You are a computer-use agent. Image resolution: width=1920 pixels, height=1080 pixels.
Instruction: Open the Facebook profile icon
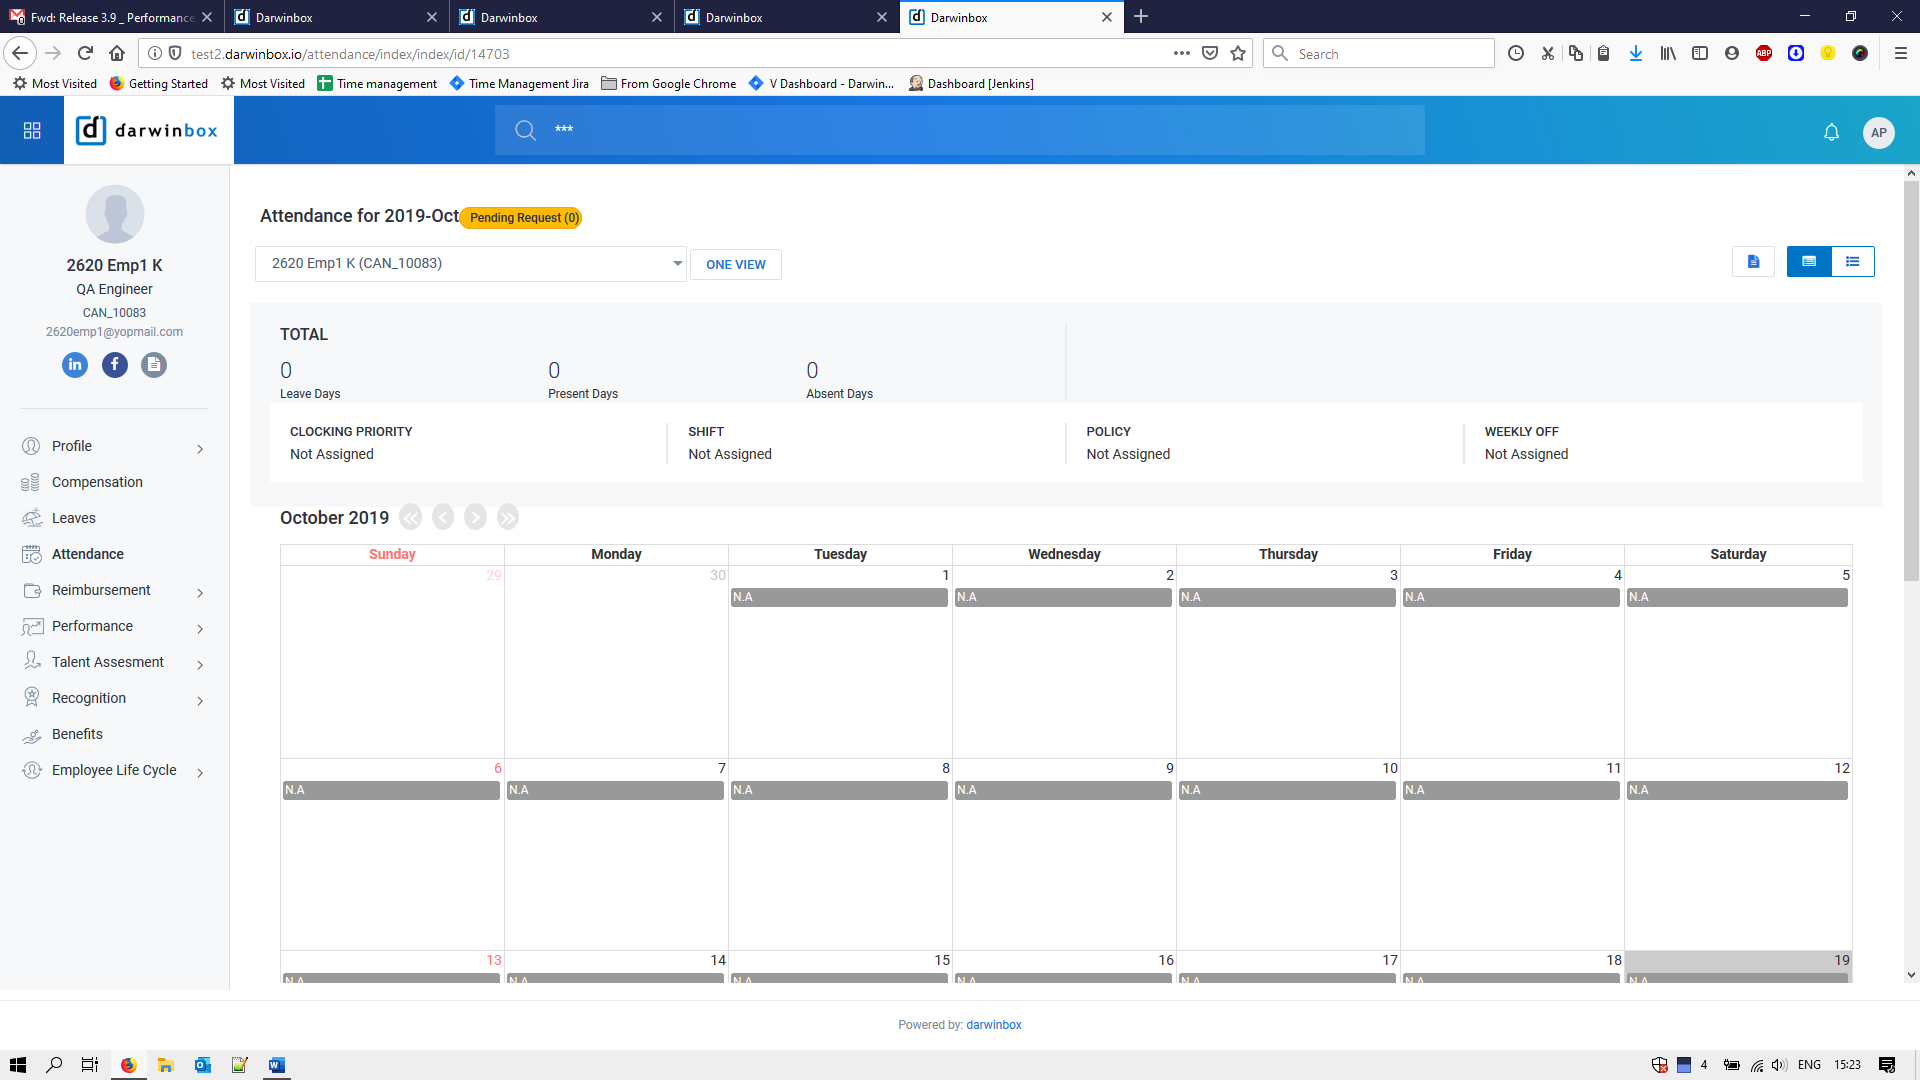[115, 365]
